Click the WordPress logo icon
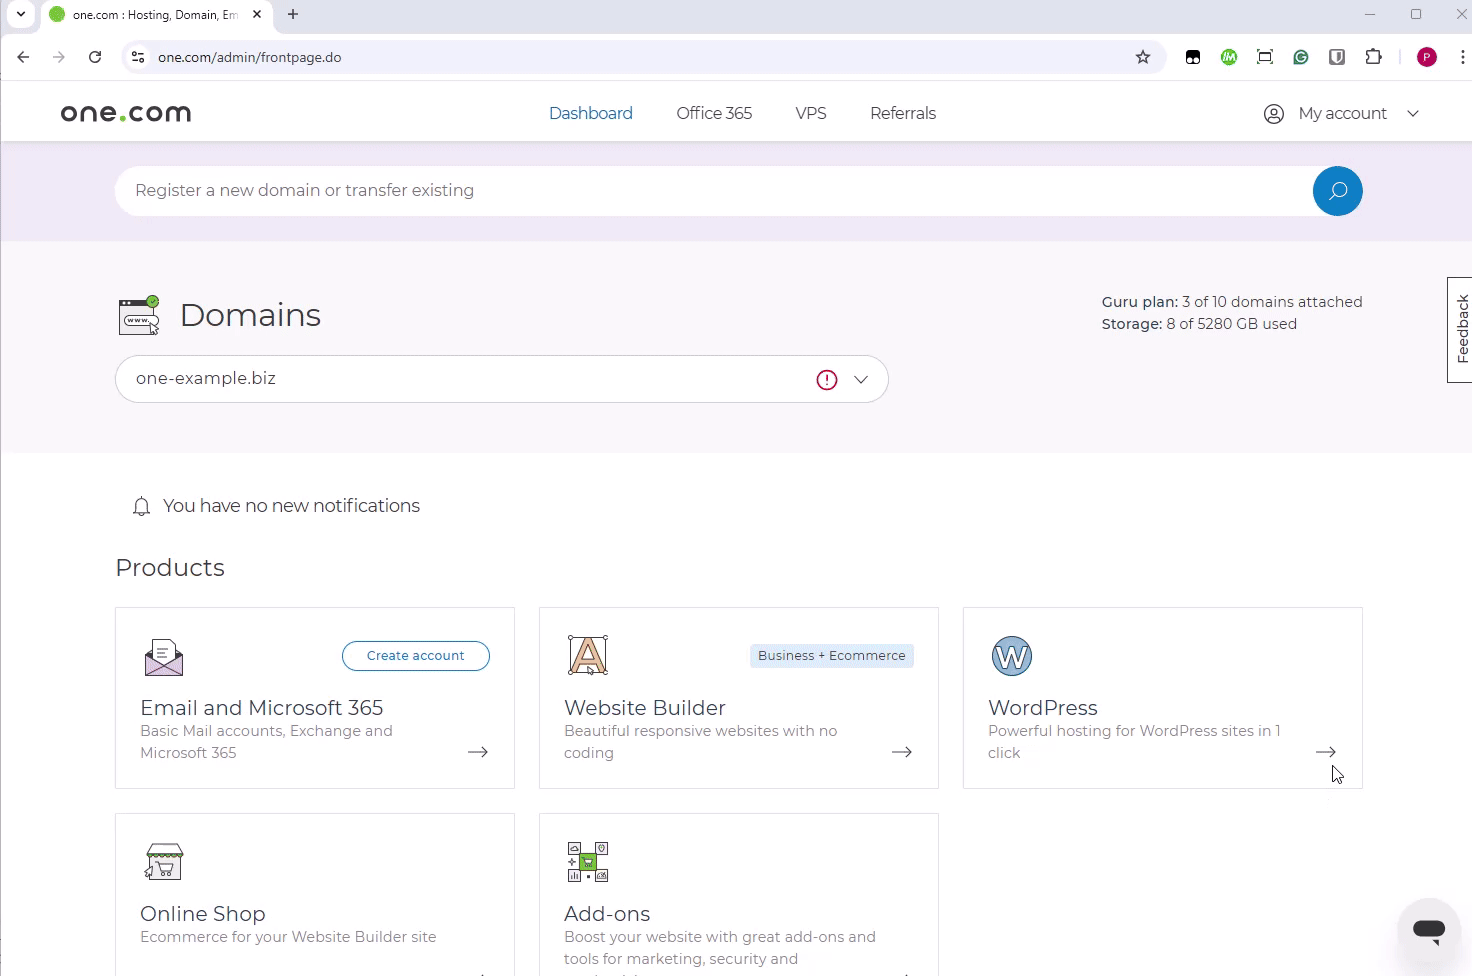1472x976 pixels. tap(1011, 656)
